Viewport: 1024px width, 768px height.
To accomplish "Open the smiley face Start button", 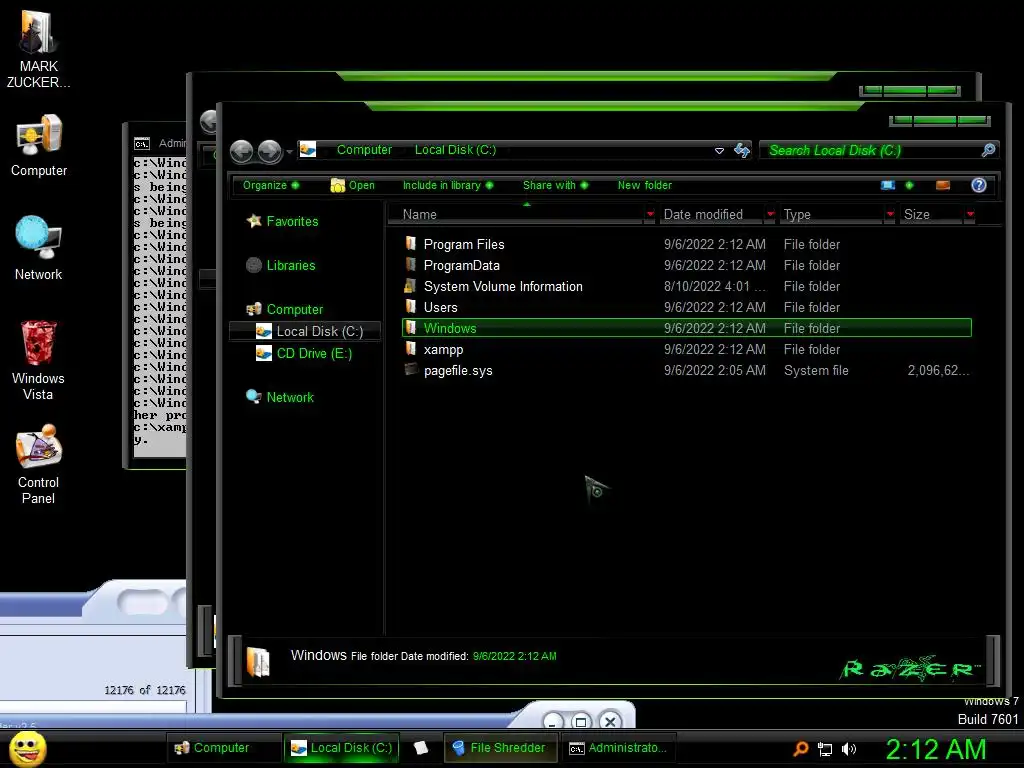I will 27,748.
